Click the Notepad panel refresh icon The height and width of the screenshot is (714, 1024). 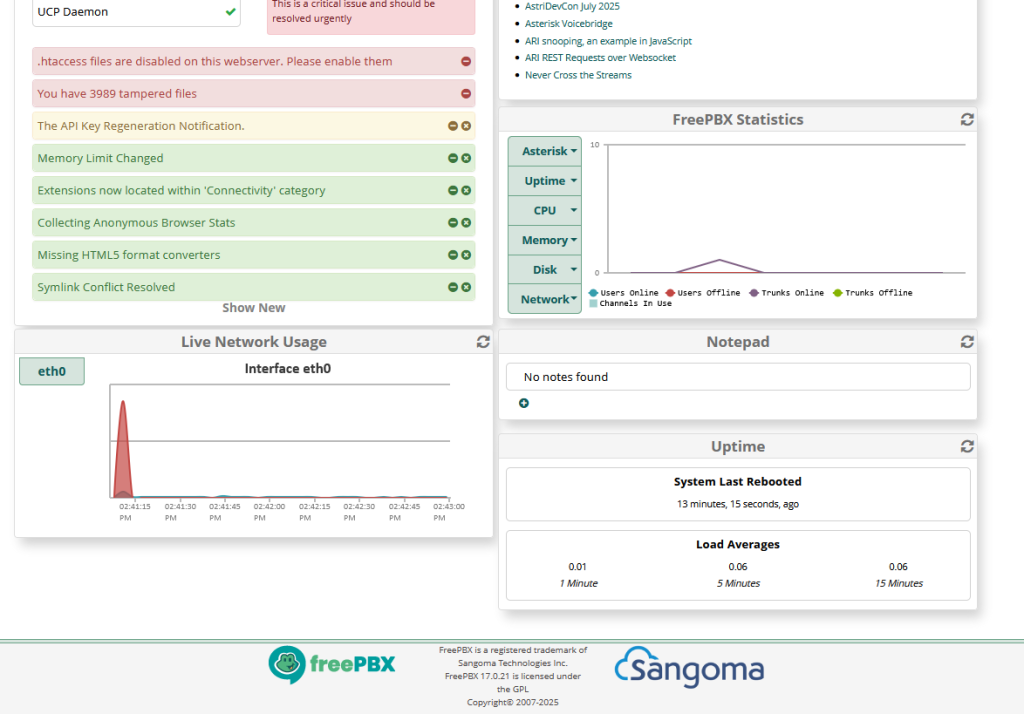[x=966, y=342]
